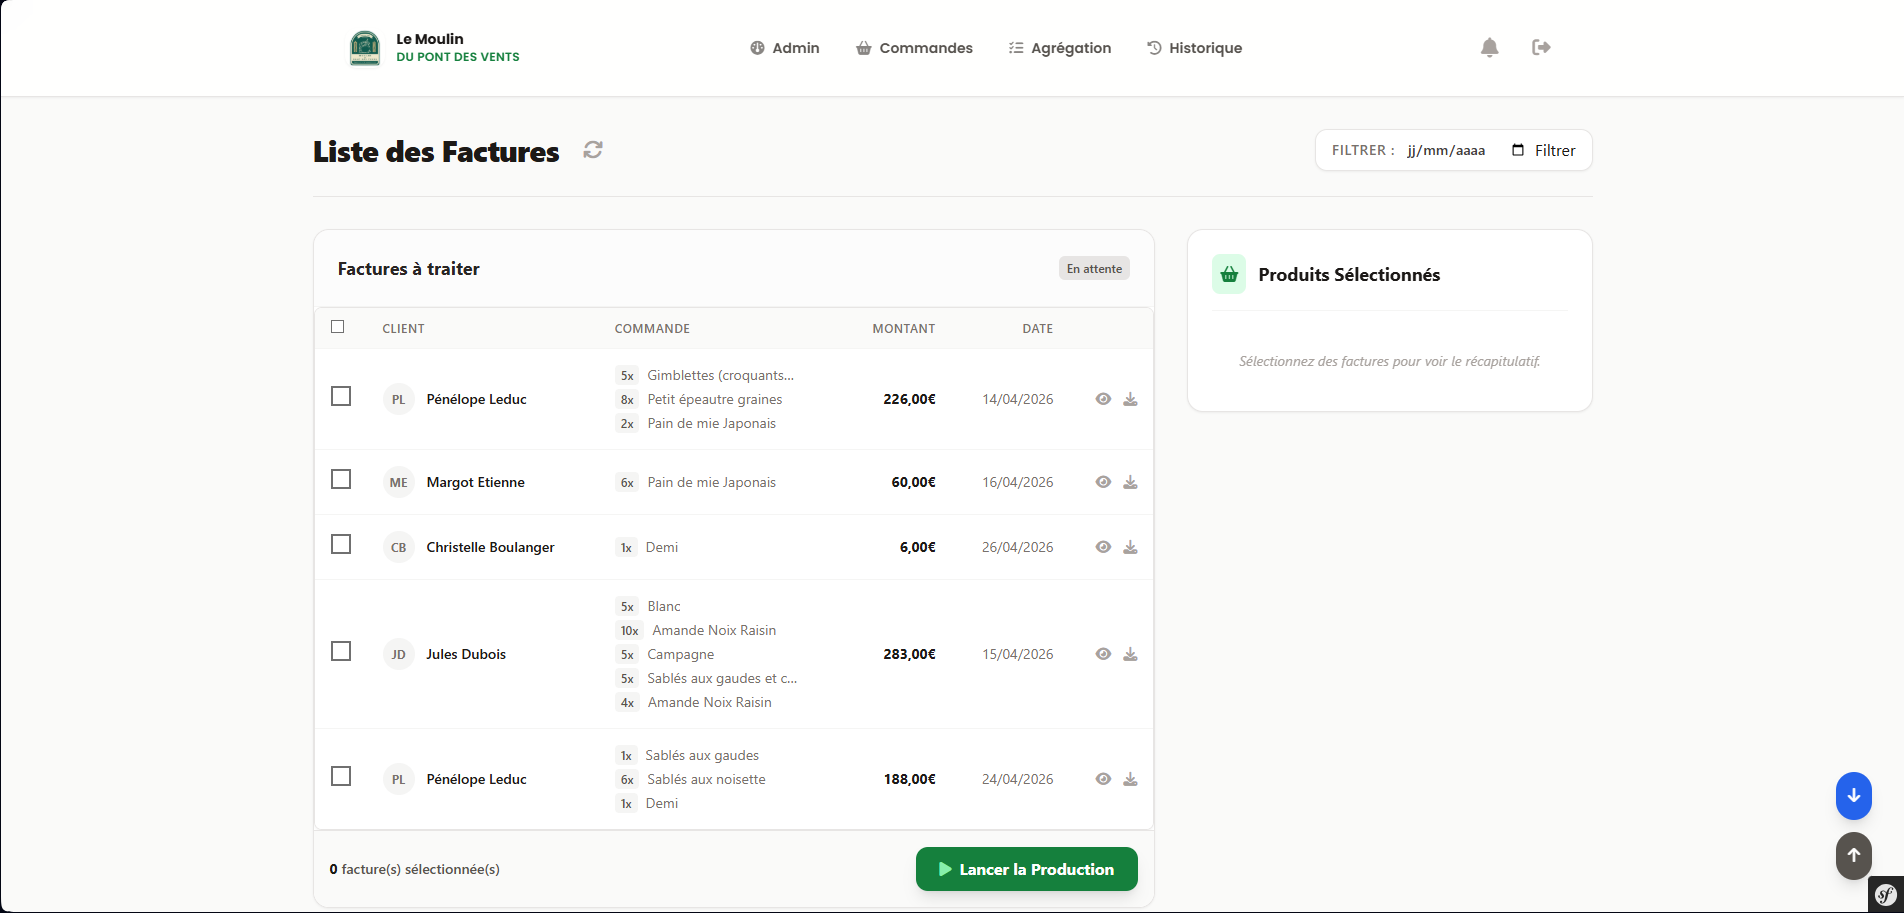Click client name Jules Dubois
Viewport: 1904px width, 913px height.
coord(466,654)
